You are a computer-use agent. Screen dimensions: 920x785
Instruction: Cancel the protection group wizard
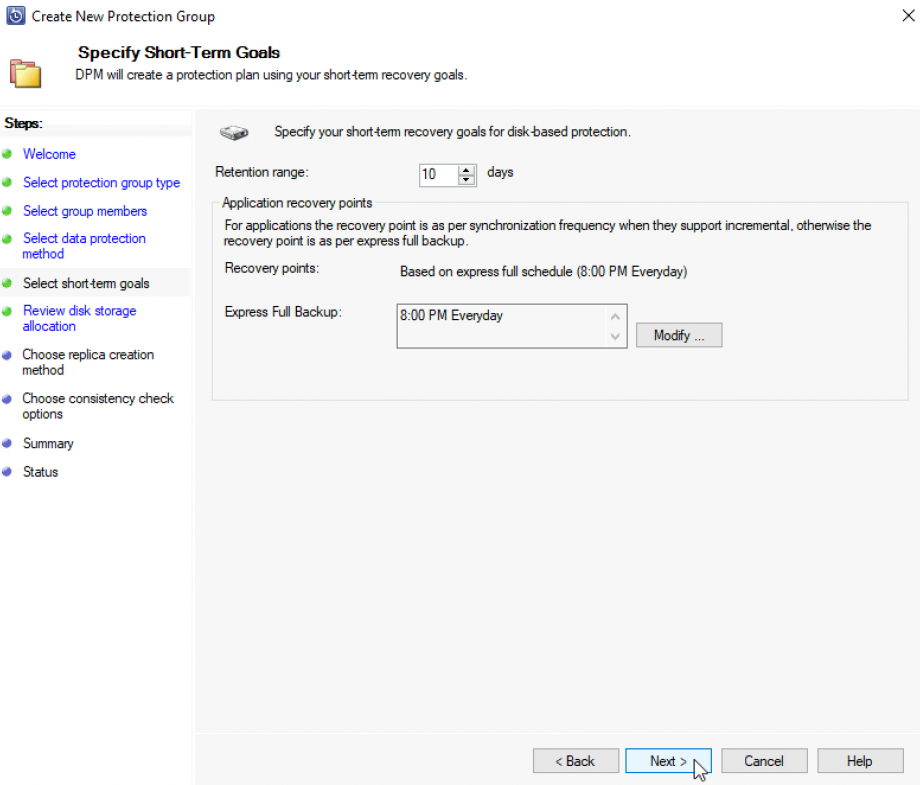(x=763, y=760)
